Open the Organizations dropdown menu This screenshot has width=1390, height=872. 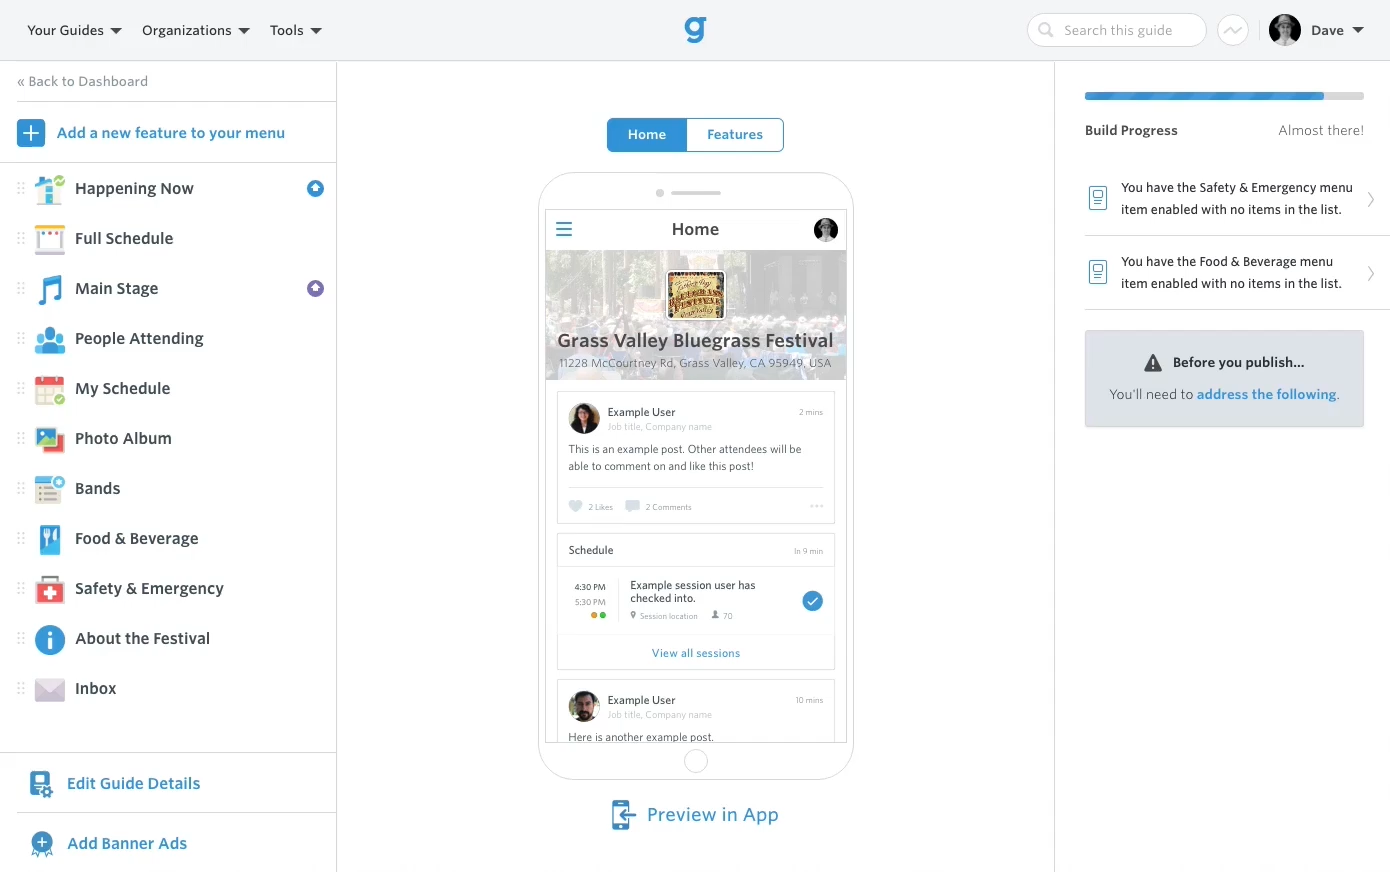tap(196, 30)
